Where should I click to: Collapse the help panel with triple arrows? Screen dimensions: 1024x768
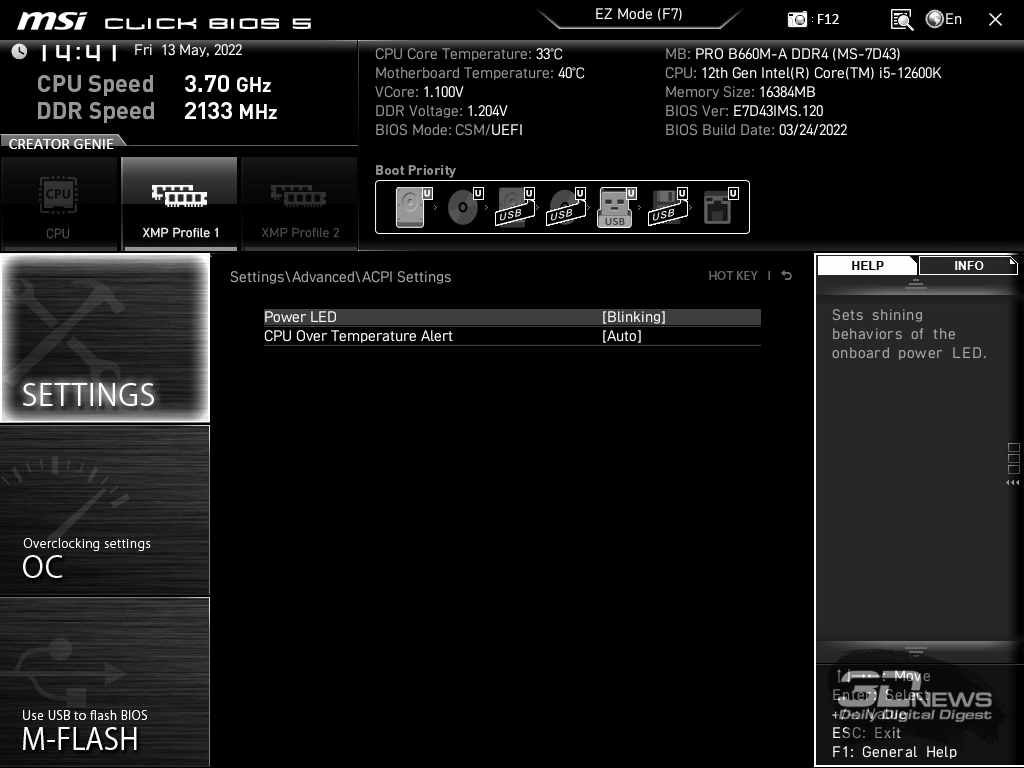(x=1012, y=483)
